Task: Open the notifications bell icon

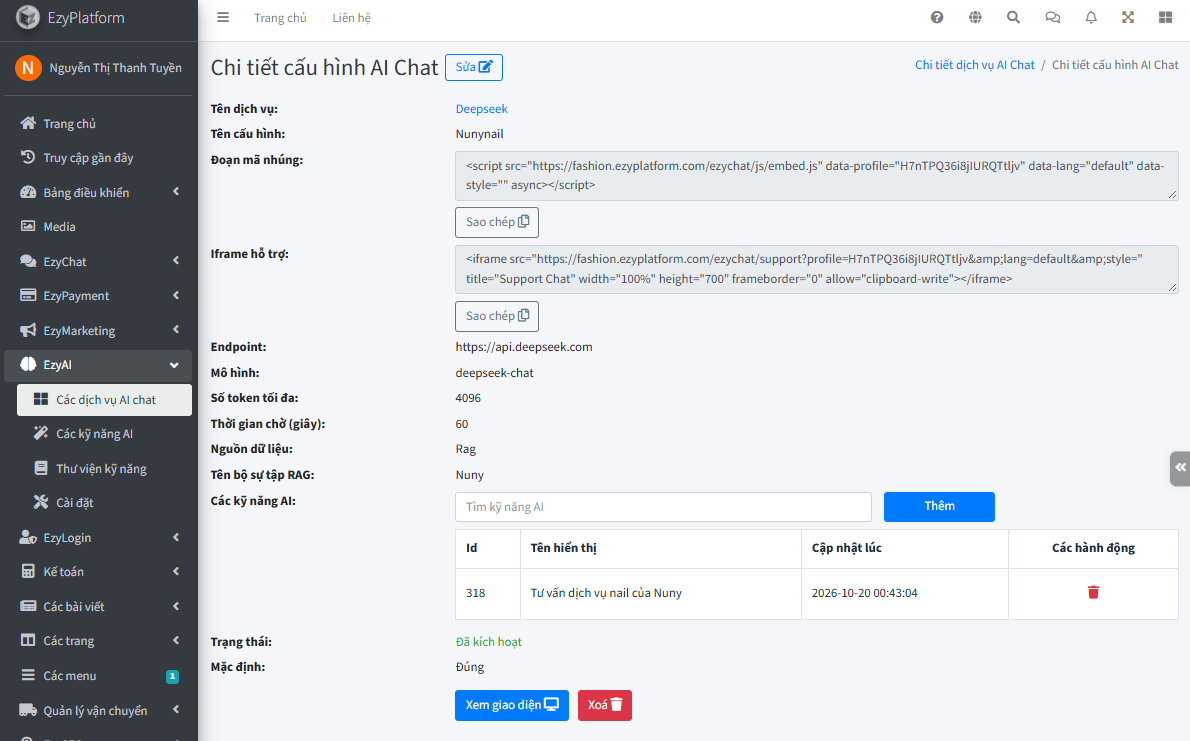Action: pyautogui.click(x=1091, y=17)
